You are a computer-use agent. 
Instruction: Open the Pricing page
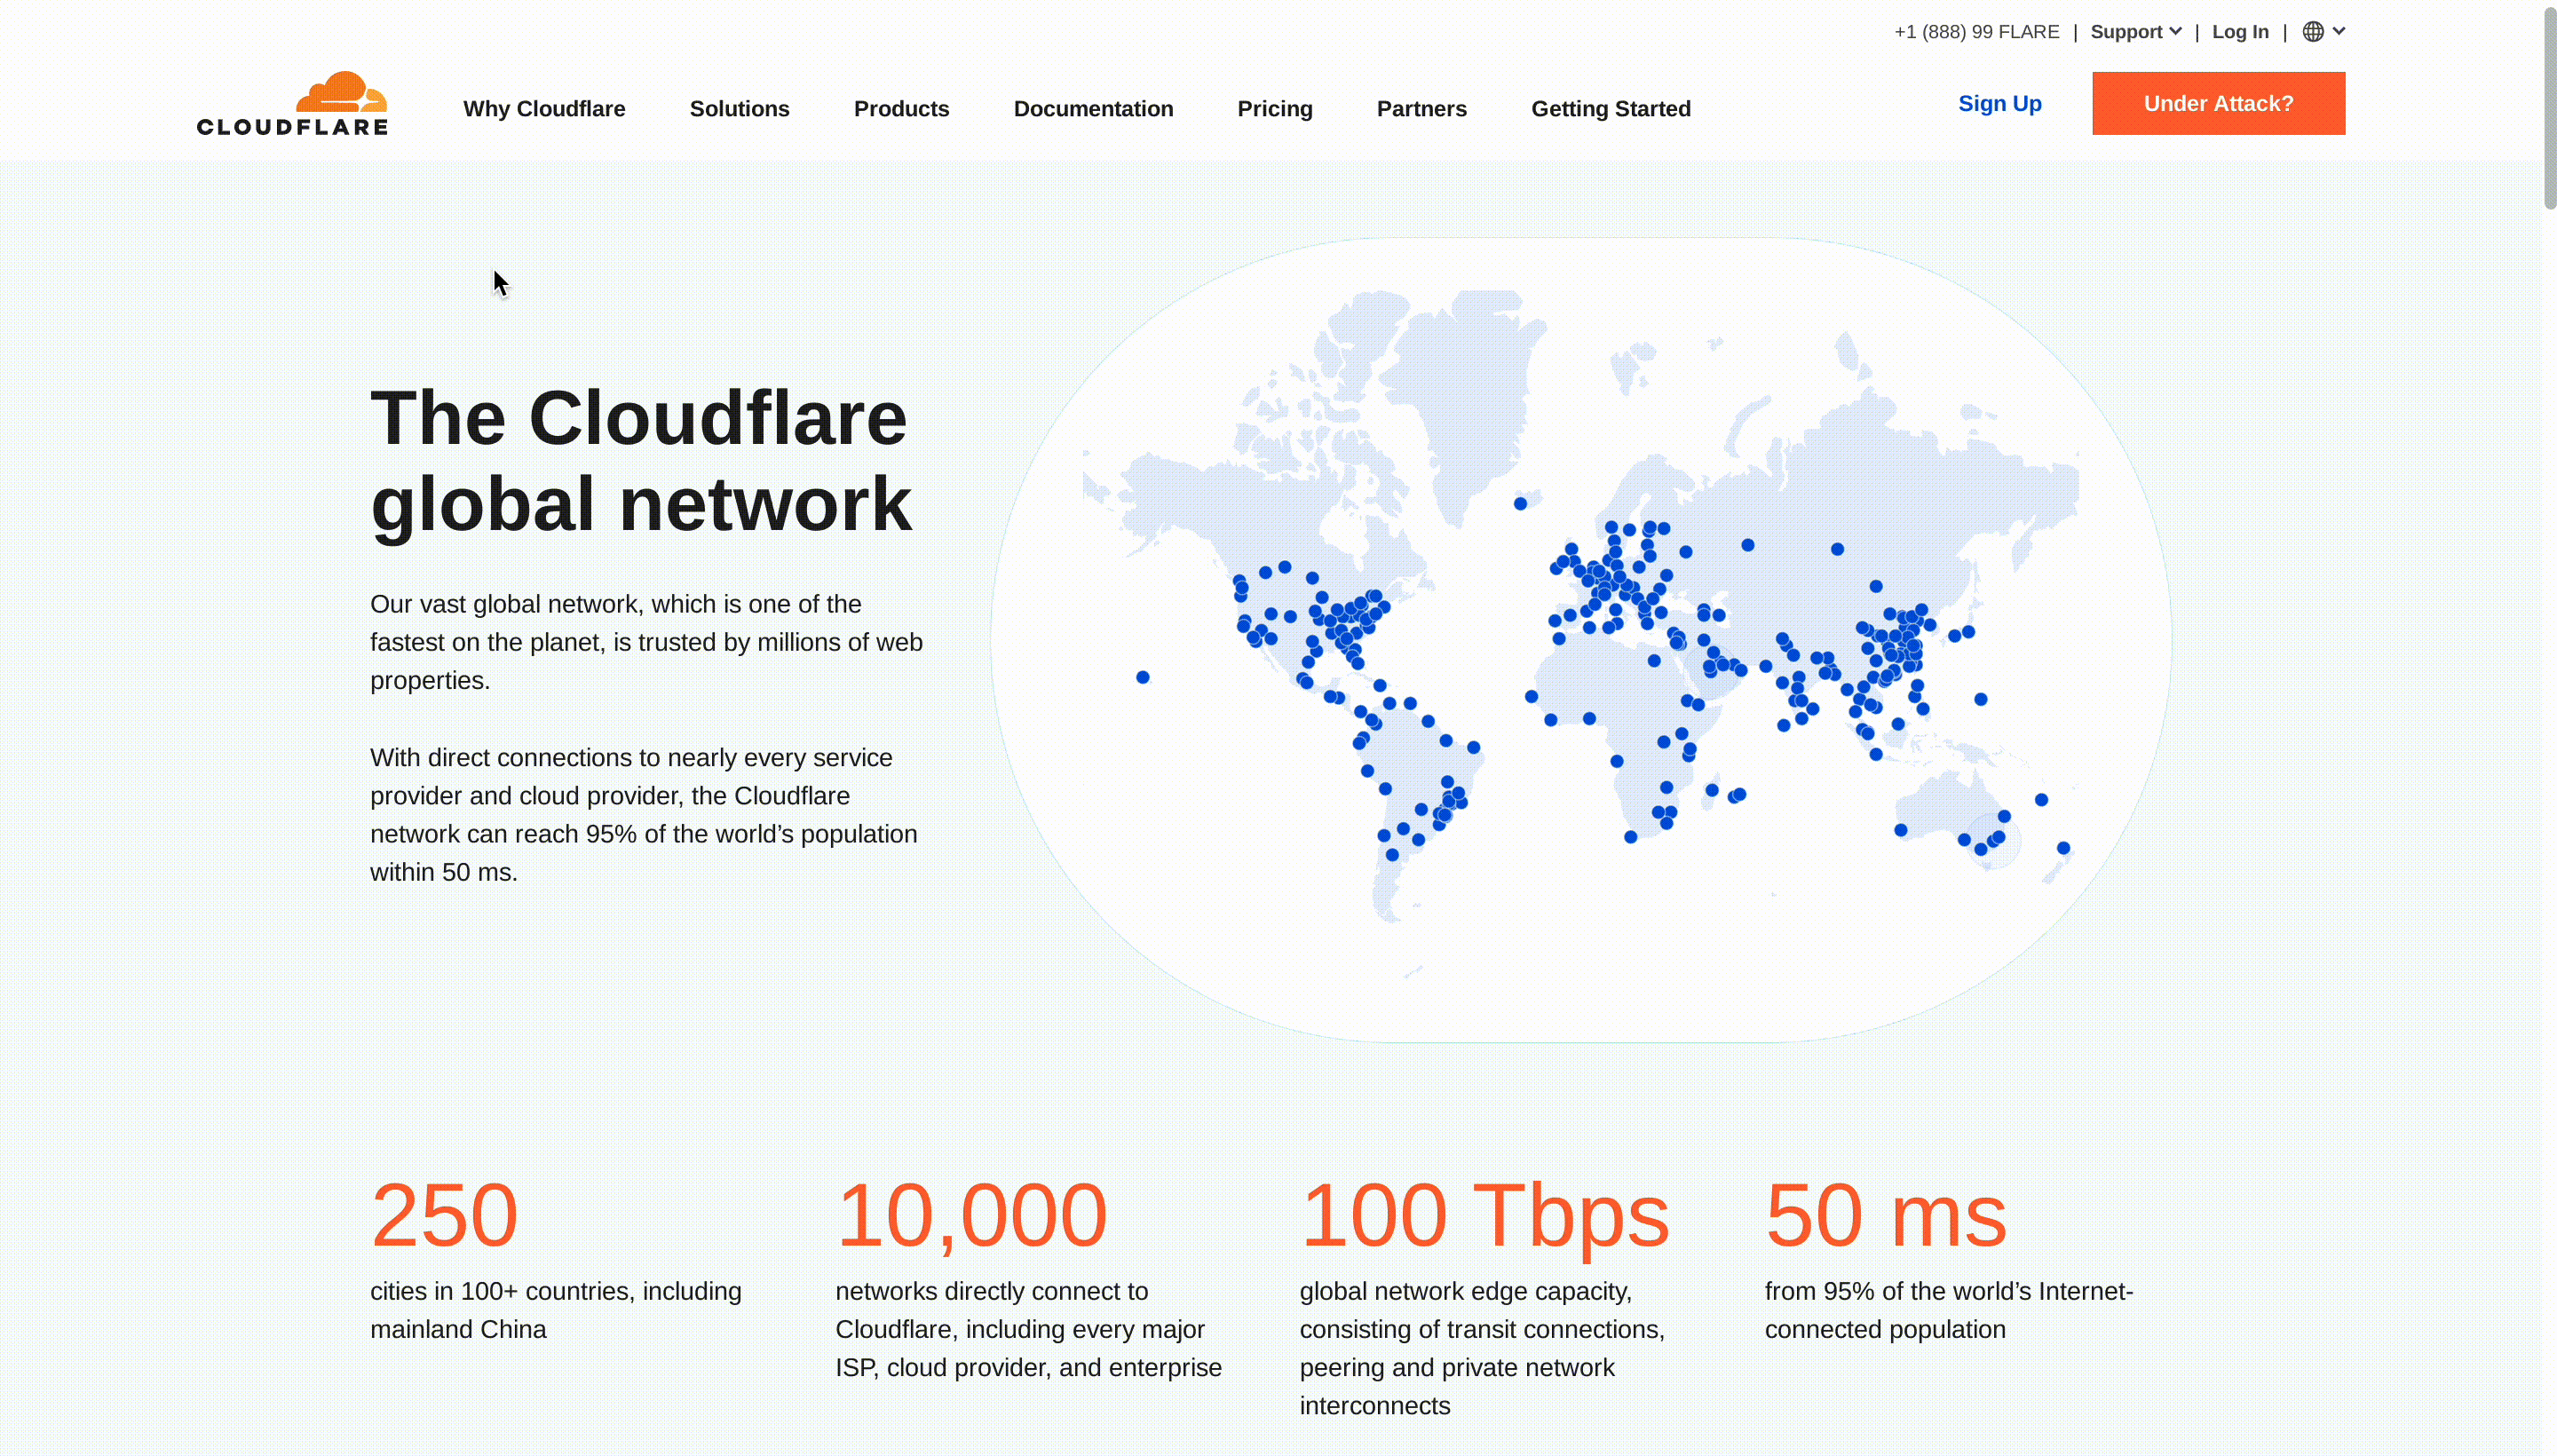[1274, 109]
